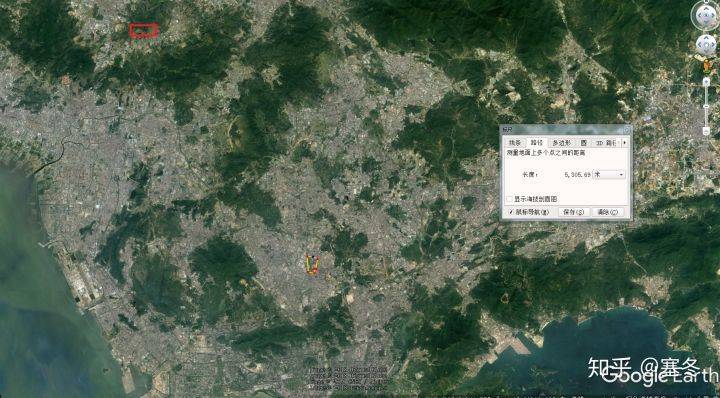Click the red rectangle map overlay
Image resolution: width=720 pixels, height=398 pixels.
coord(144,30)
